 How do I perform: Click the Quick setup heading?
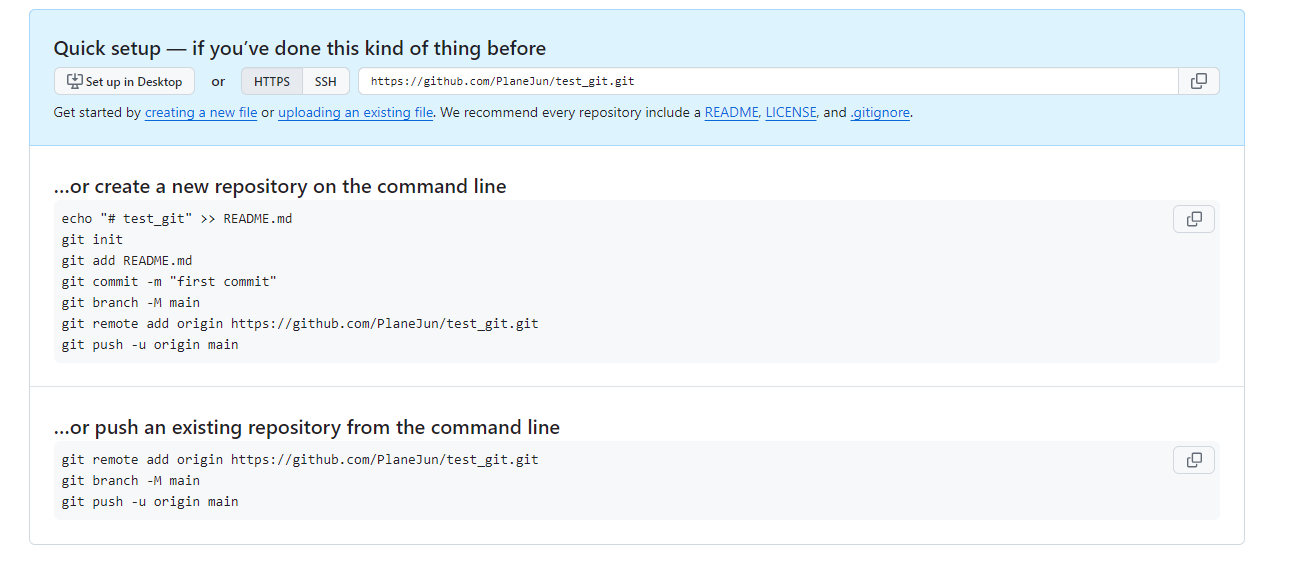300,48
